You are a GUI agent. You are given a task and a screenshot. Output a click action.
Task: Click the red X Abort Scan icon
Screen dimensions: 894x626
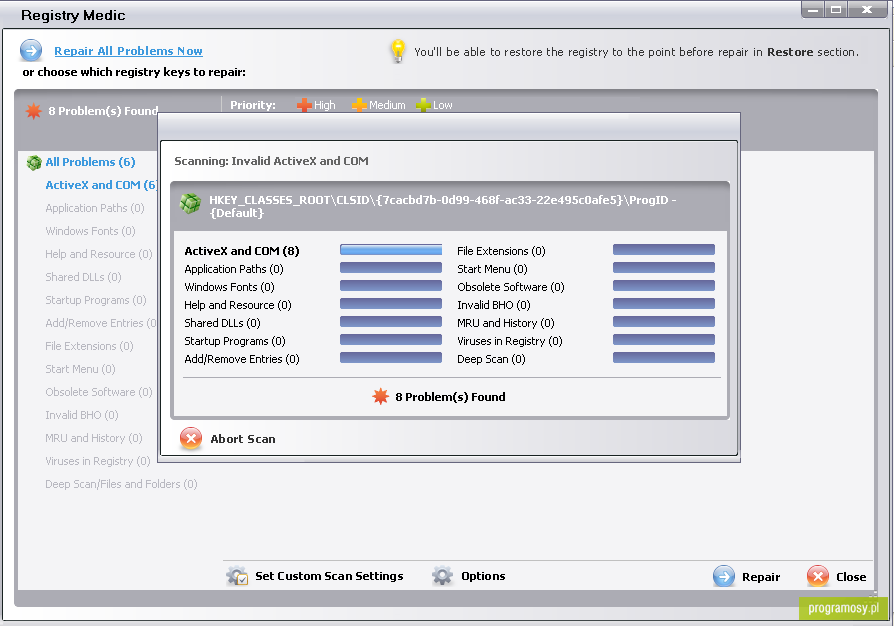click(x=191, y=438)
